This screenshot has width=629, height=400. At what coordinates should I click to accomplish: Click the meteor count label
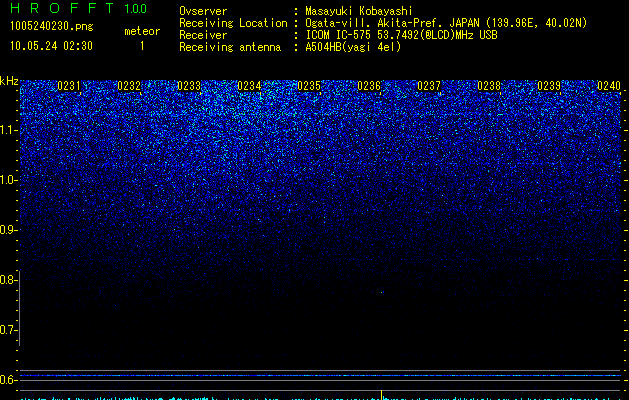tap(142, 31)
